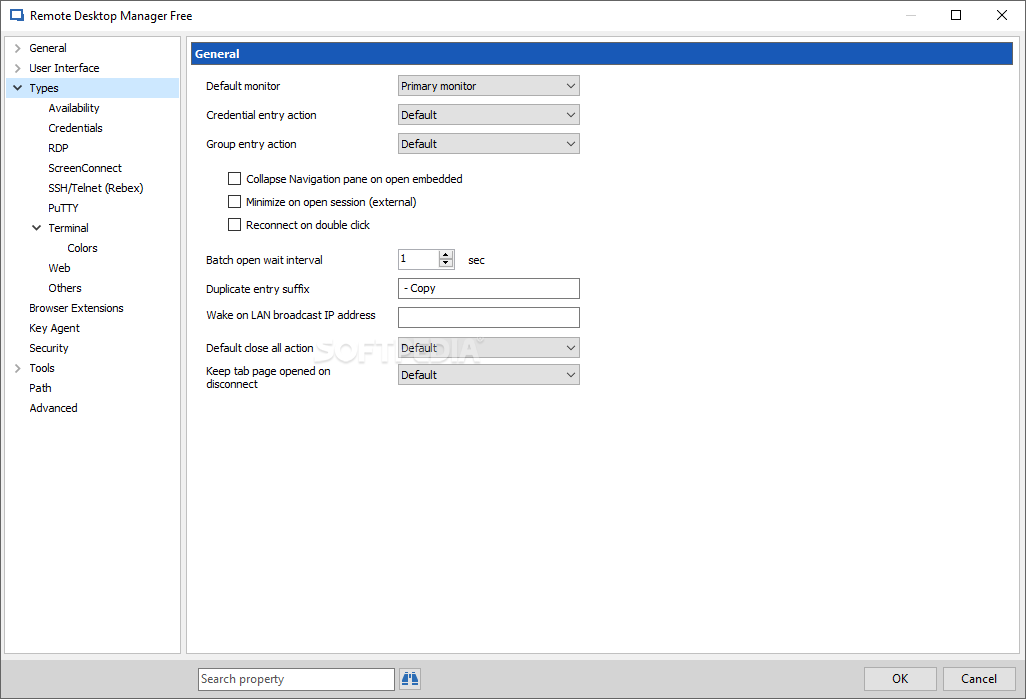Select General in the settings tree
Viewport: 1026px width, 699px height.
coord(48,48)
